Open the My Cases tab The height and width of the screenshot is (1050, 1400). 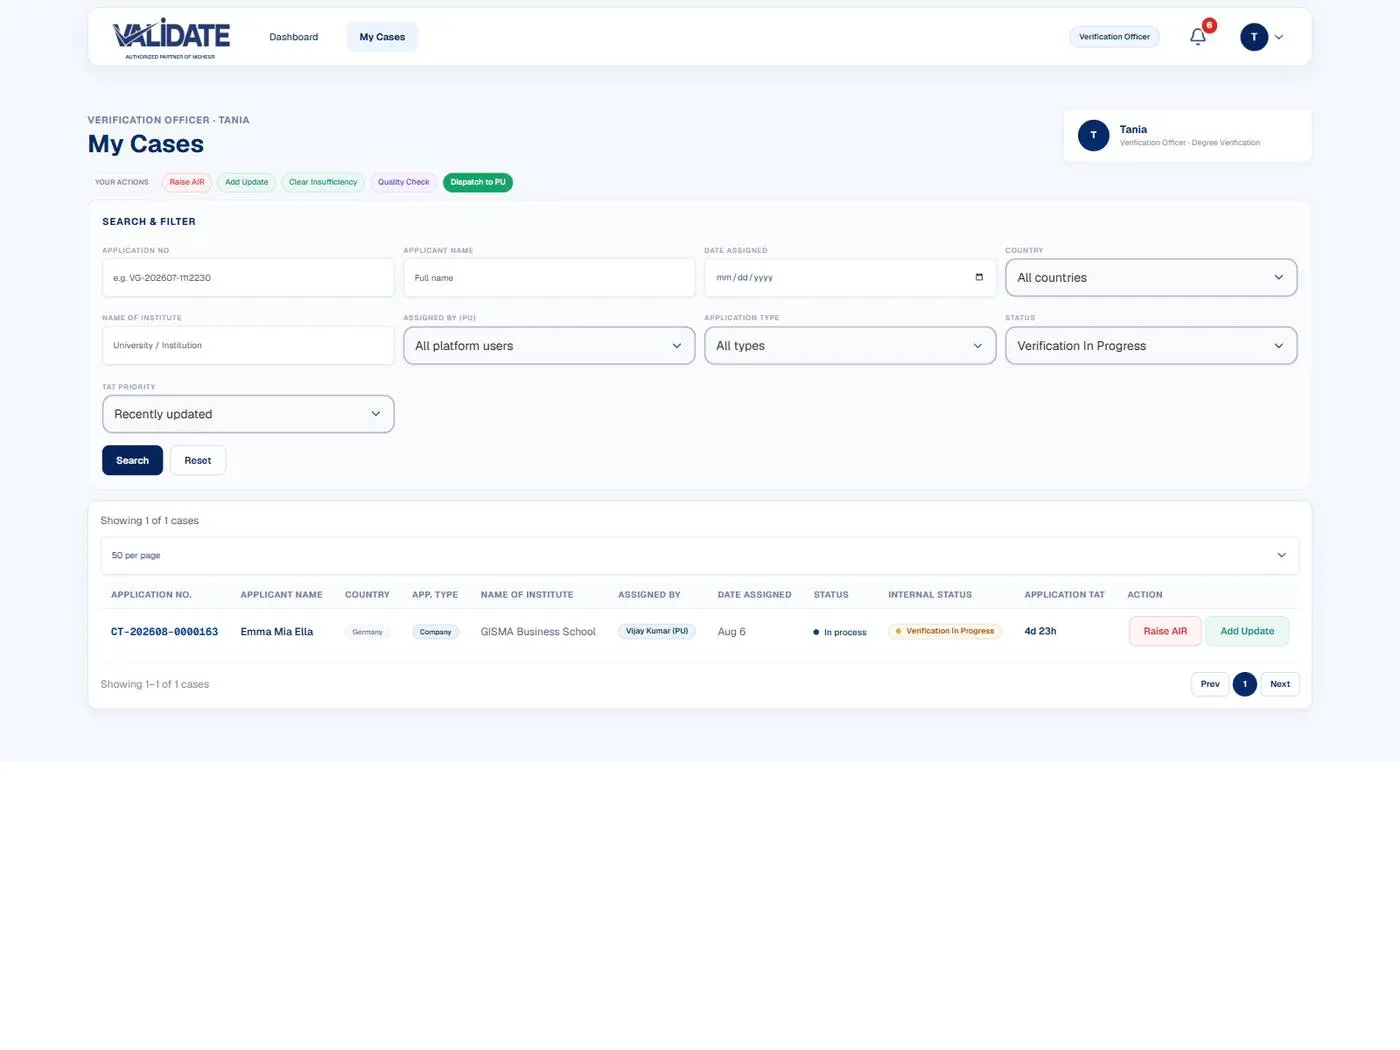[382, 37]
